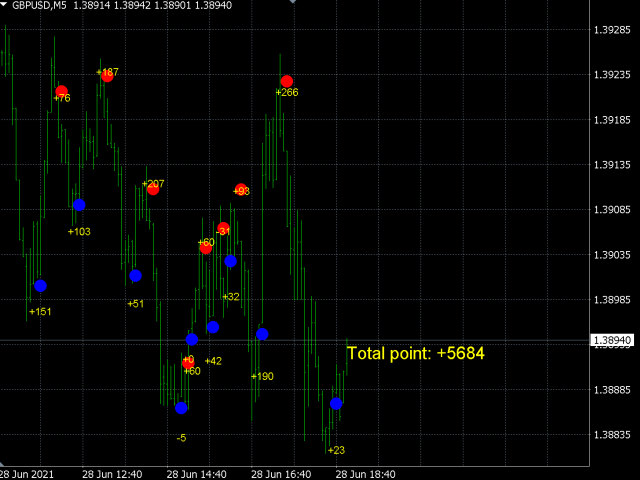This screenshot has height=480, width=640.
Task: Select the red dot above +76
Action: 62,91
